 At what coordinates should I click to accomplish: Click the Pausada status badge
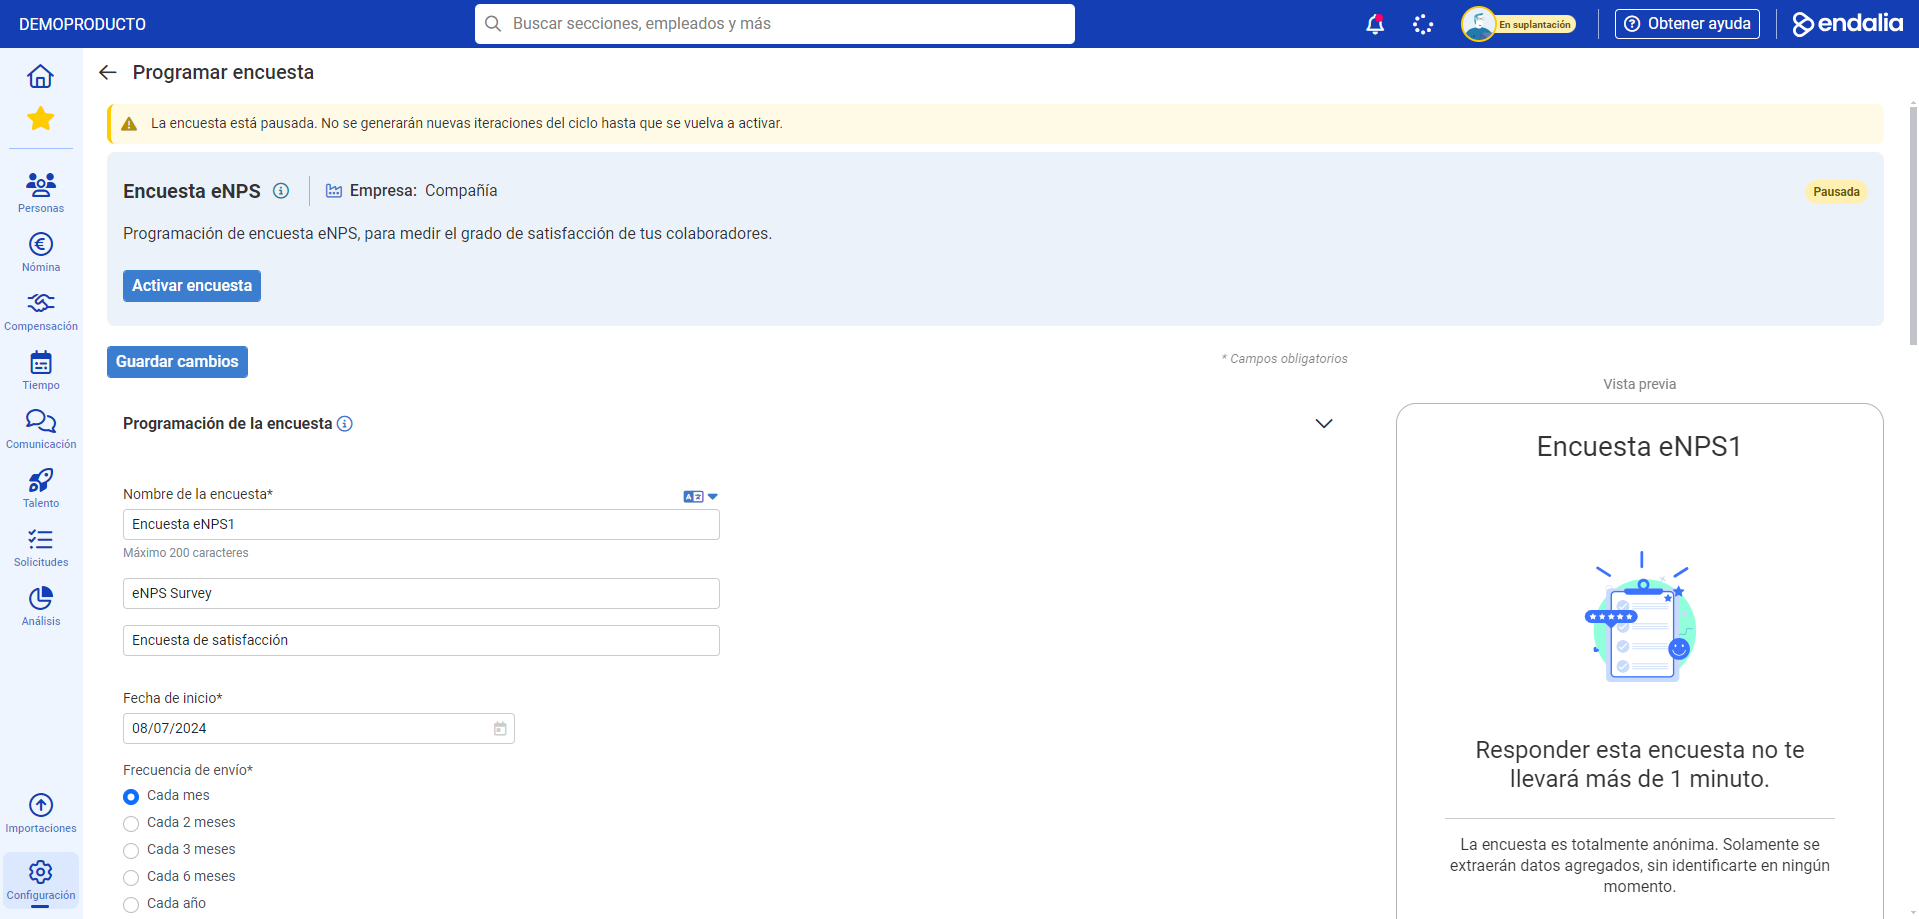pyautogui.click(x=1836, y=192)
